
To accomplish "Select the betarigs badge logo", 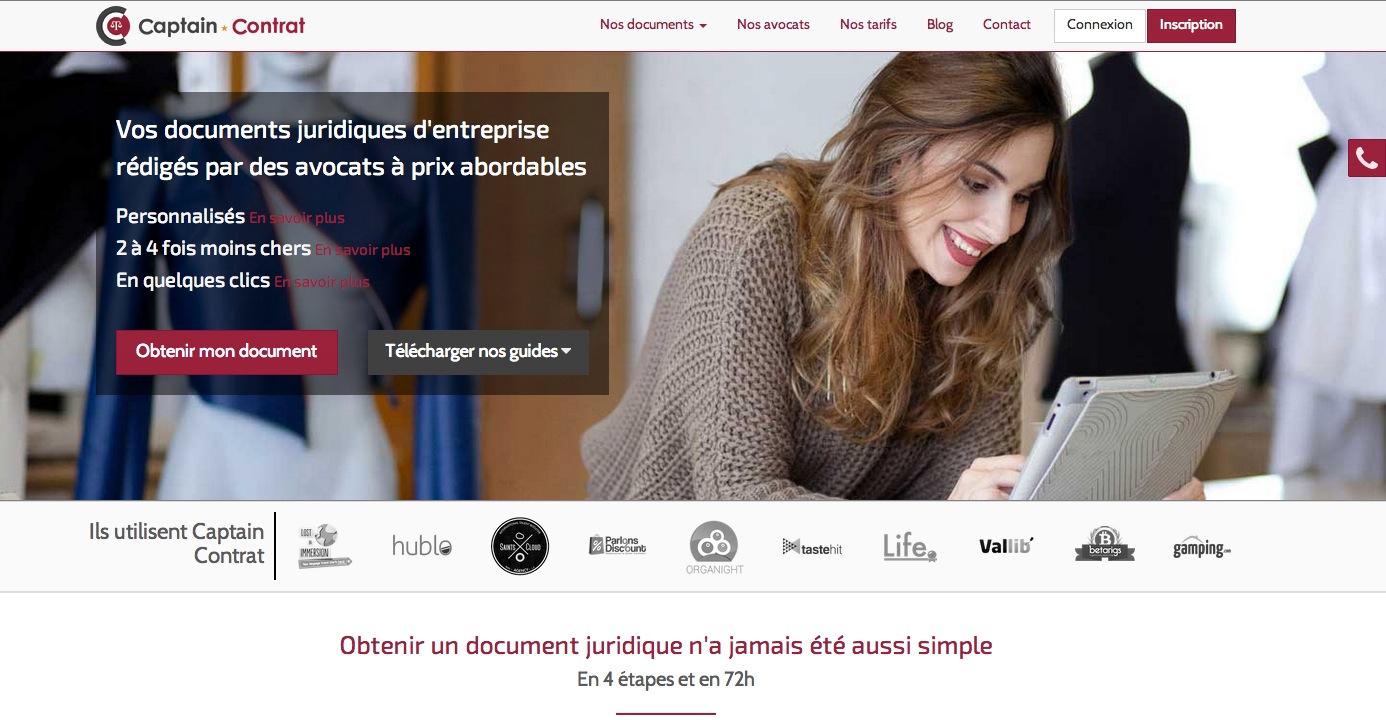I will pos(1105,544).
